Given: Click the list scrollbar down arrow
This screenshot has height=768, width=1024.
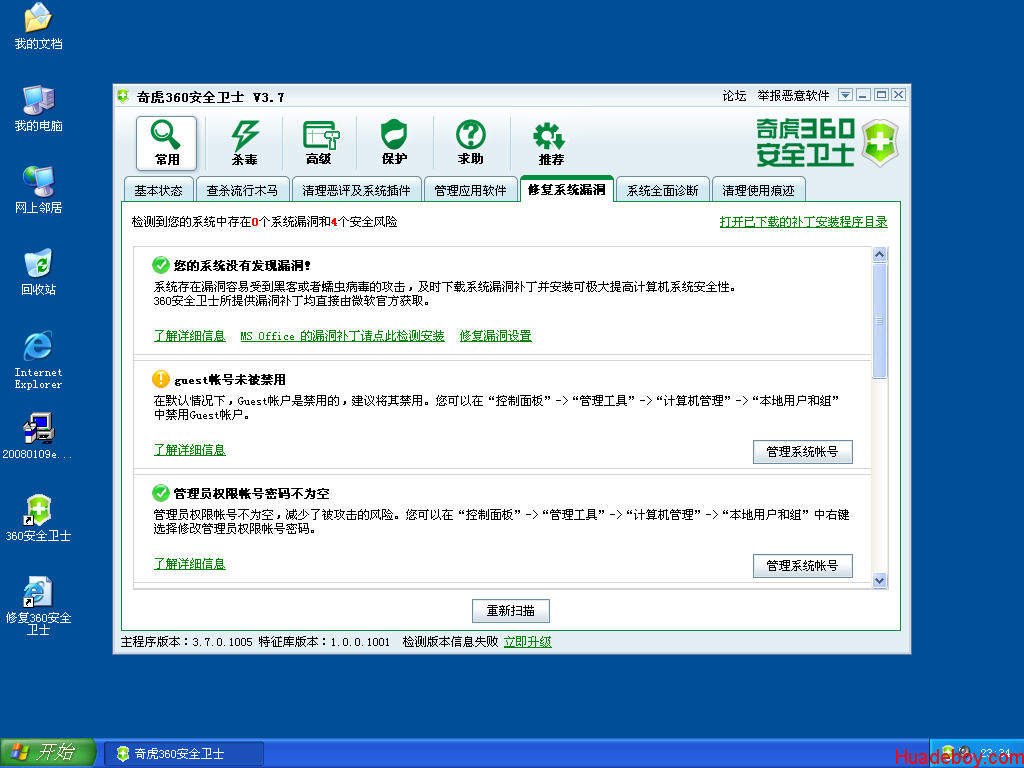Looking at the screenshot, I should (x=880, y=580).
